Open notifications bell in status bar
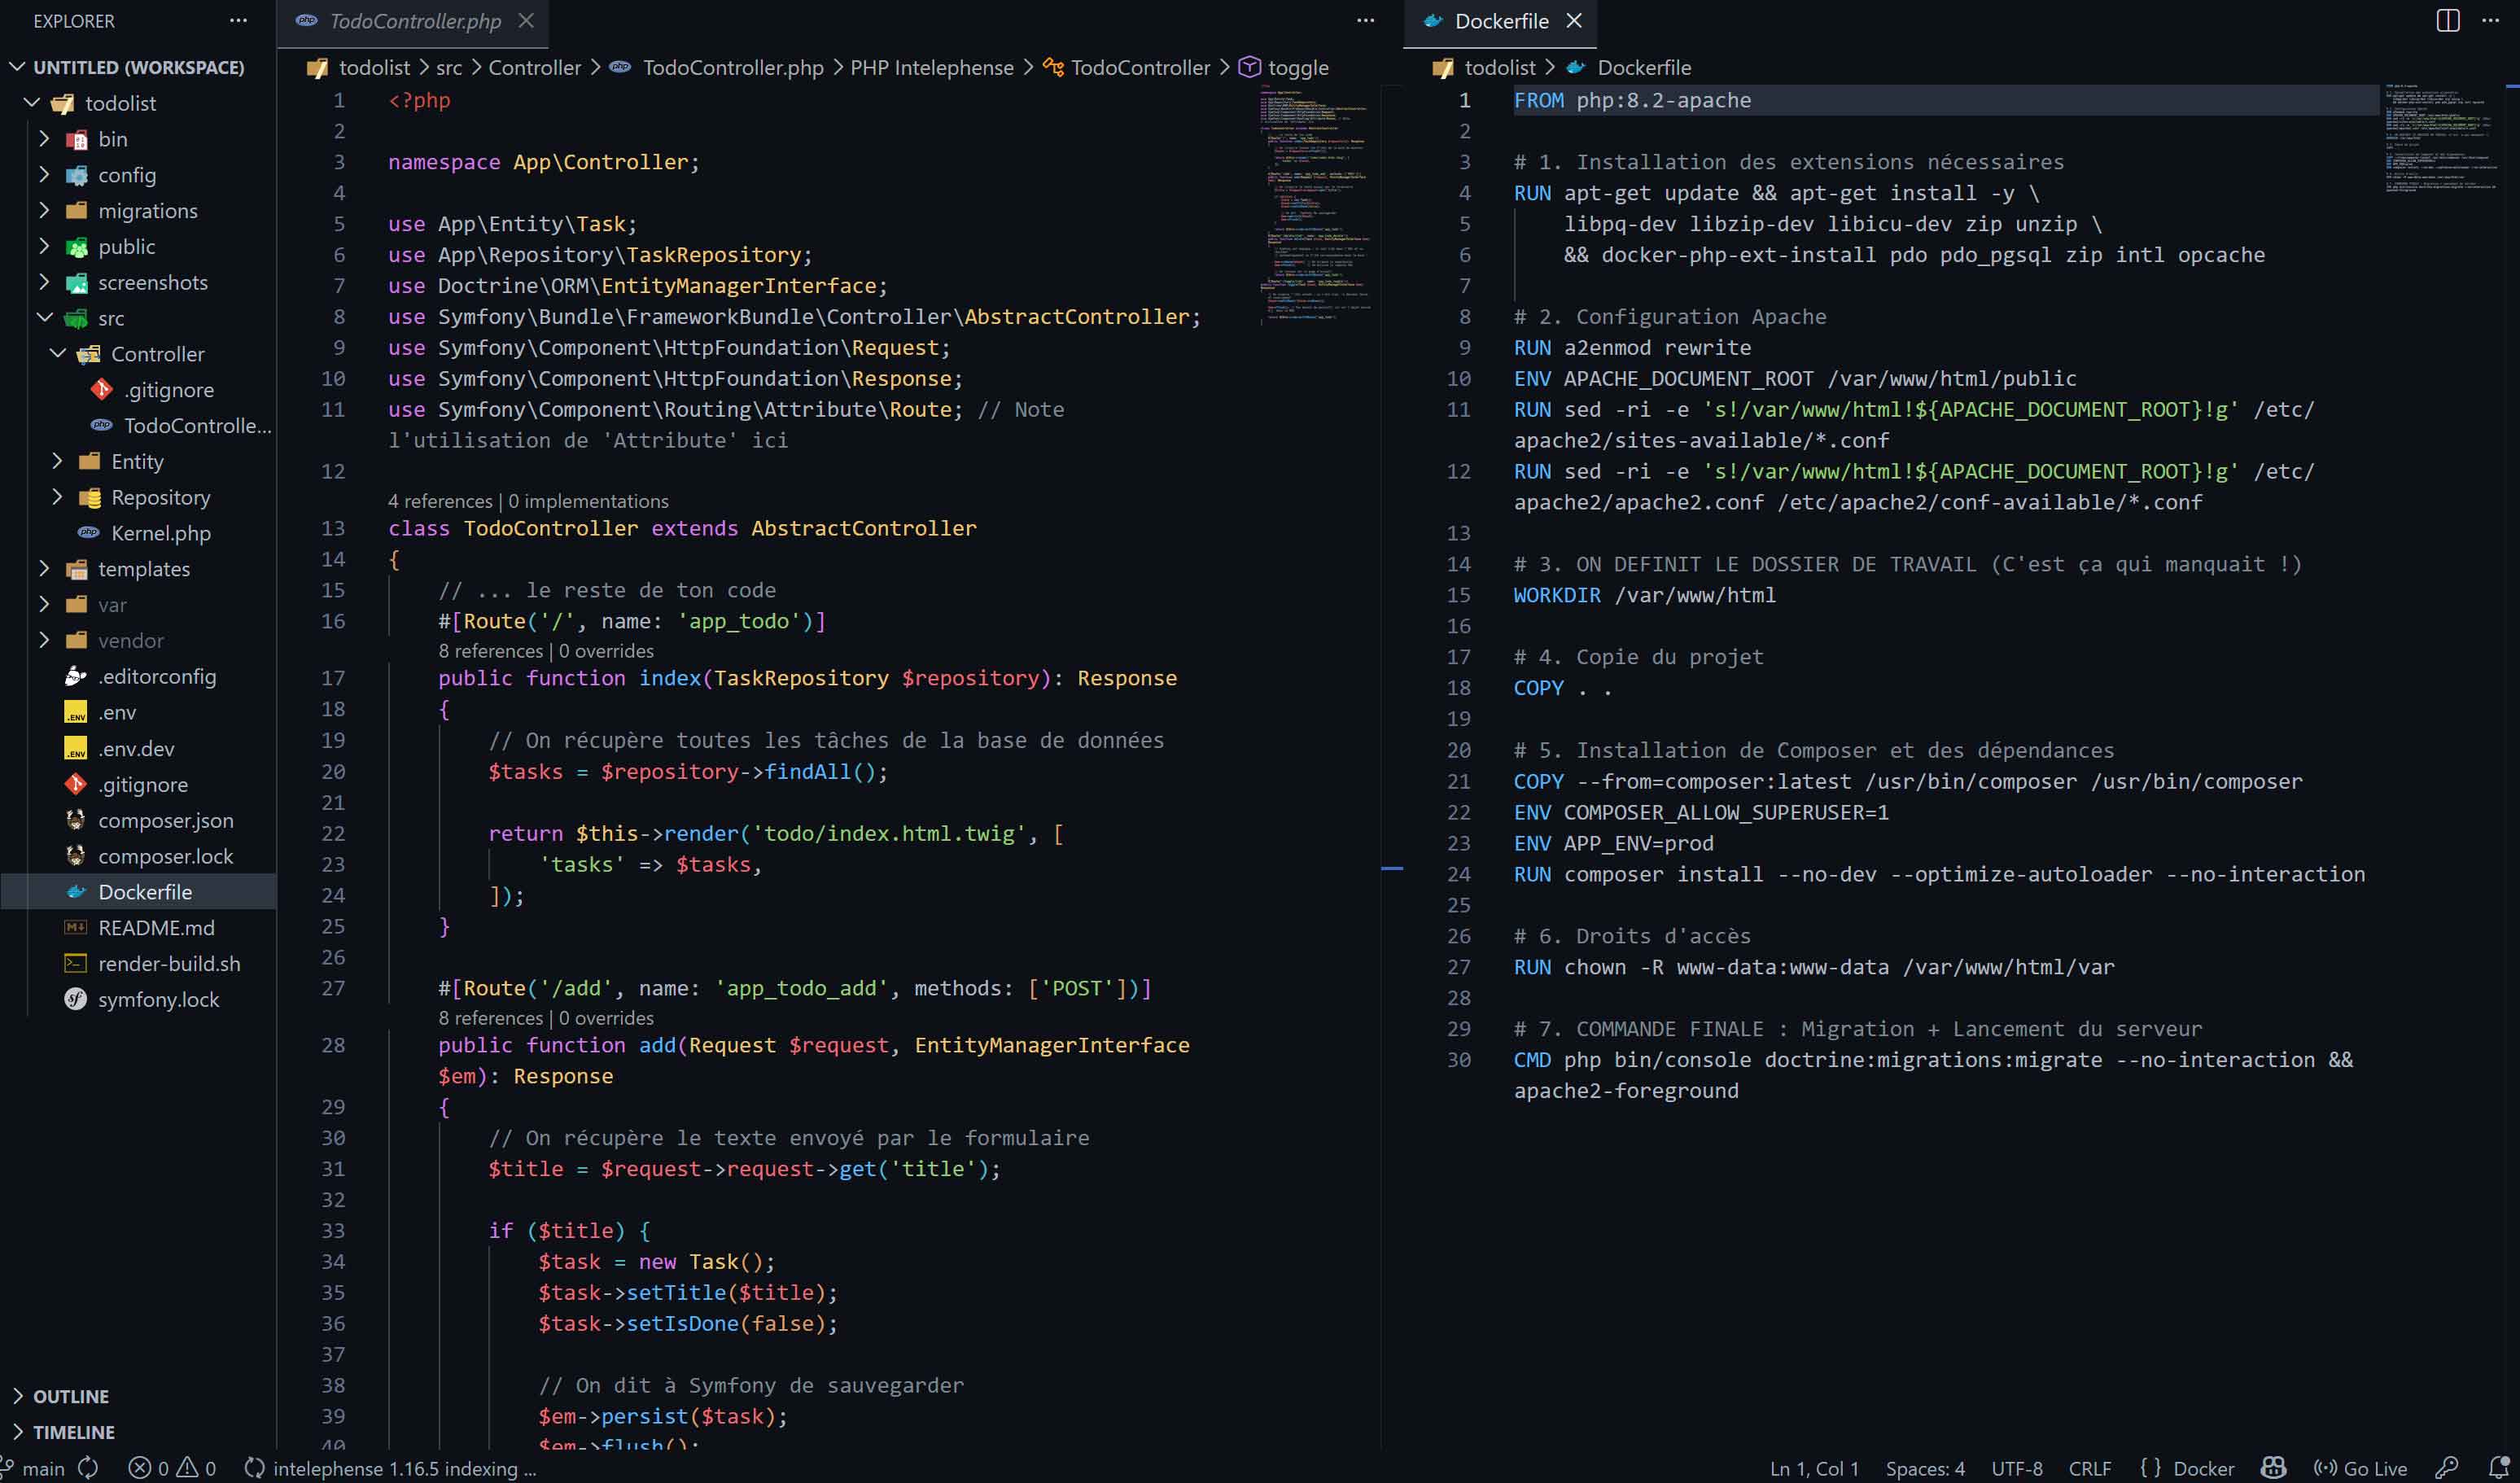The width and height of the screenshot is (2520, 1483). pos(2498,1468)
